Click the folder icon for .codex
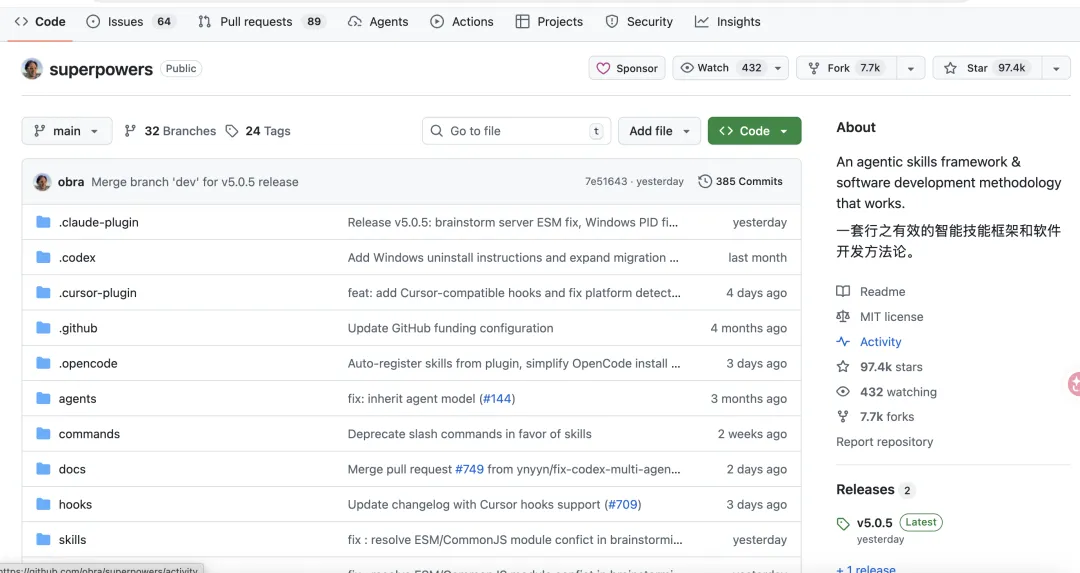This screenshot has width=1080, height=573. click(43, 257)
